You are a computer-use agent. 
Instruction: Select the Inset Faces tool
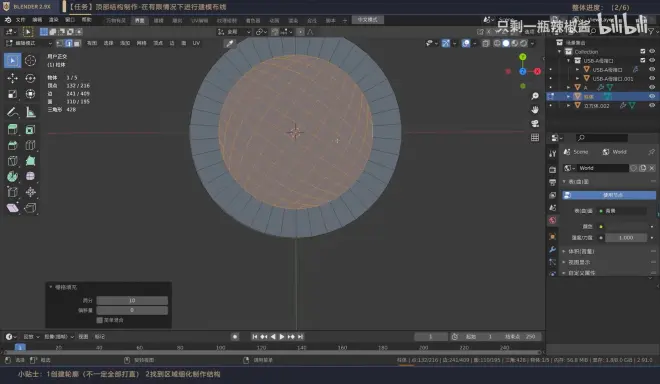[x=30, y=130]
